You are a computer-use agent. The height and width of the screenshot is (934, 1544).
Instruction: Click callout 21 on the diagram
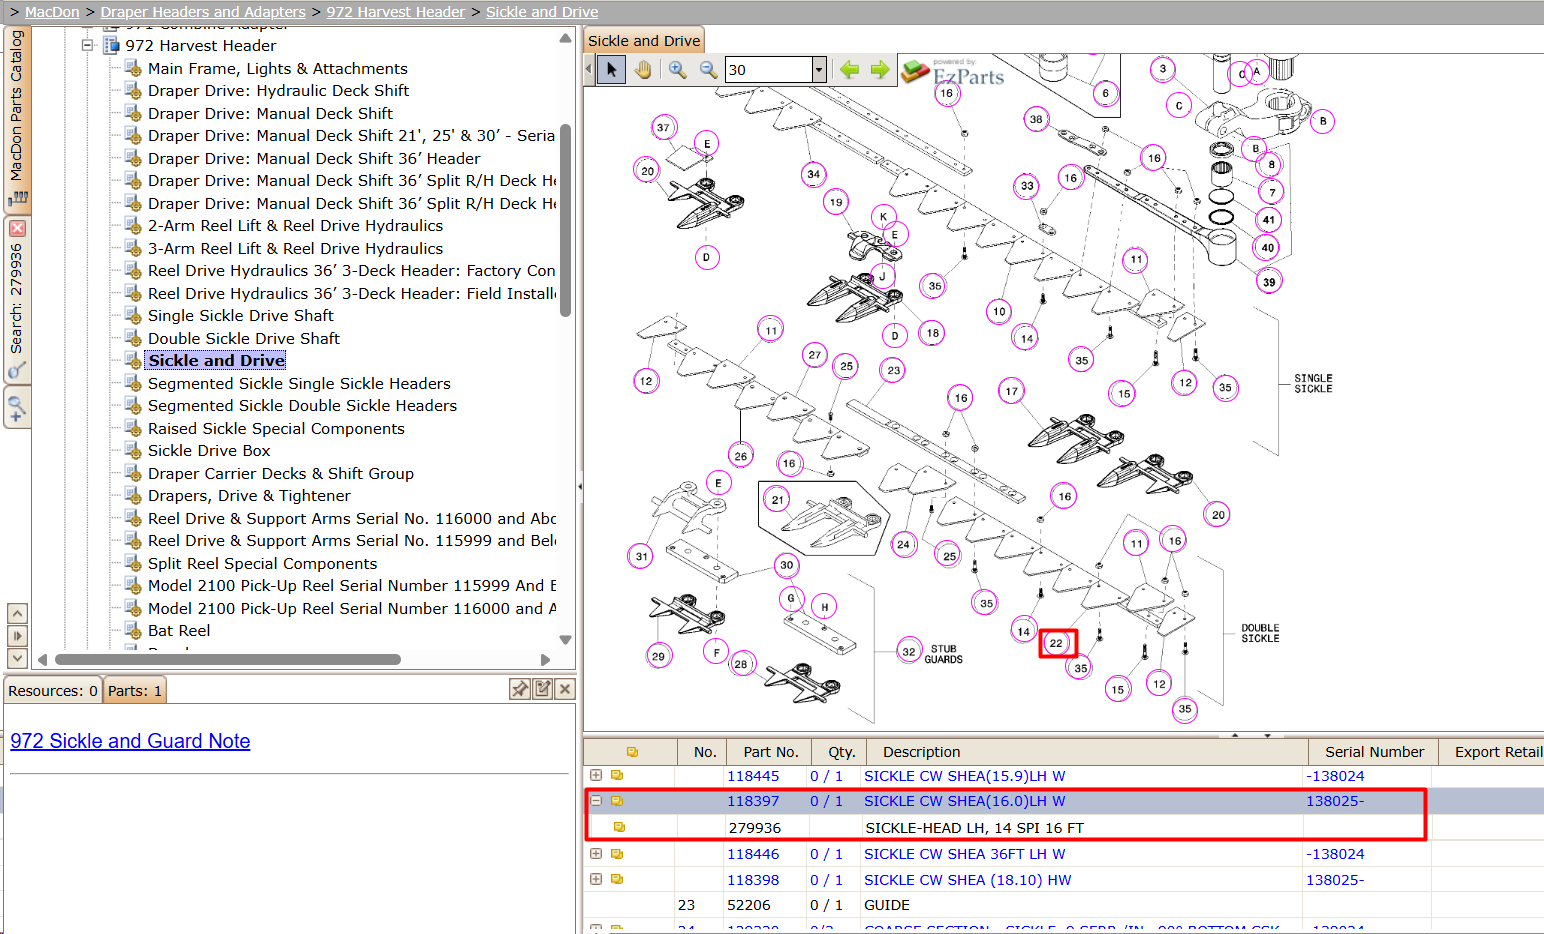point(777,500)
